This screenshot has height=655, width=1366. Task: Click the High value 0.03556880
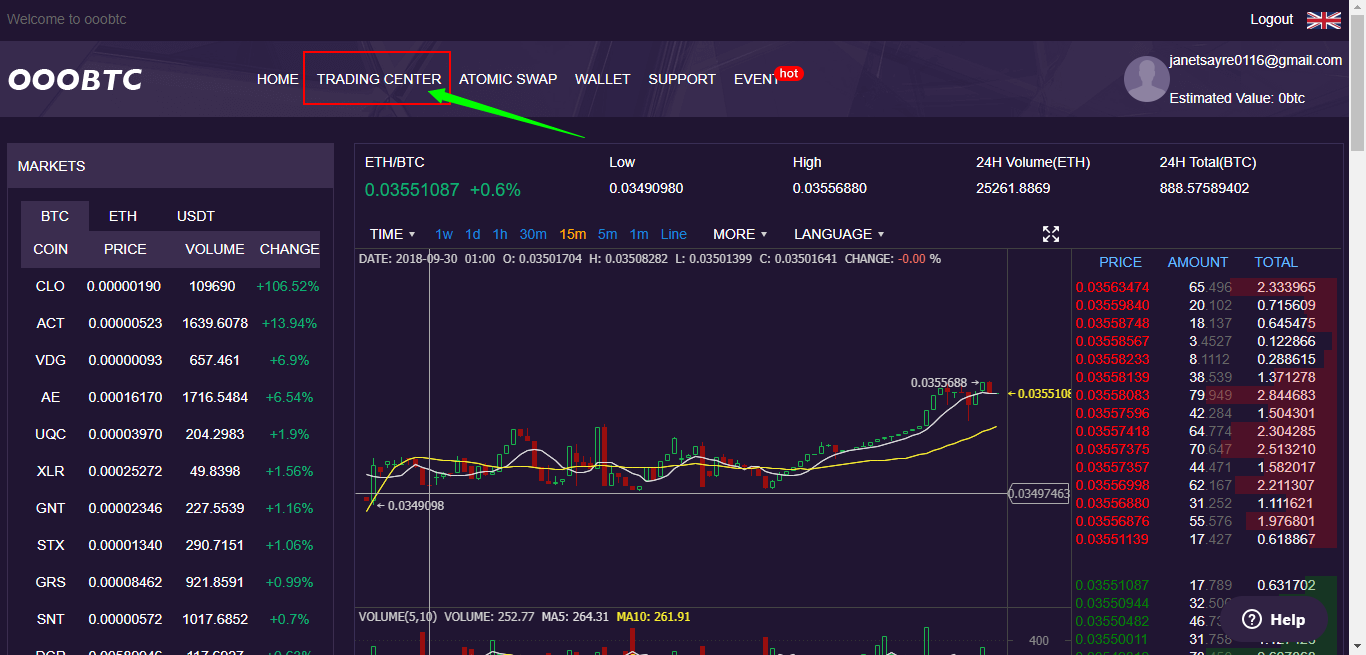click(830, 188)
